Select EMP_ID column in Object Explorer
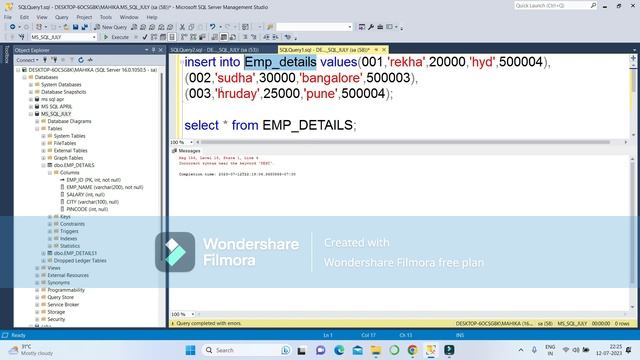The image size is (640, 360). click(93, 180)
